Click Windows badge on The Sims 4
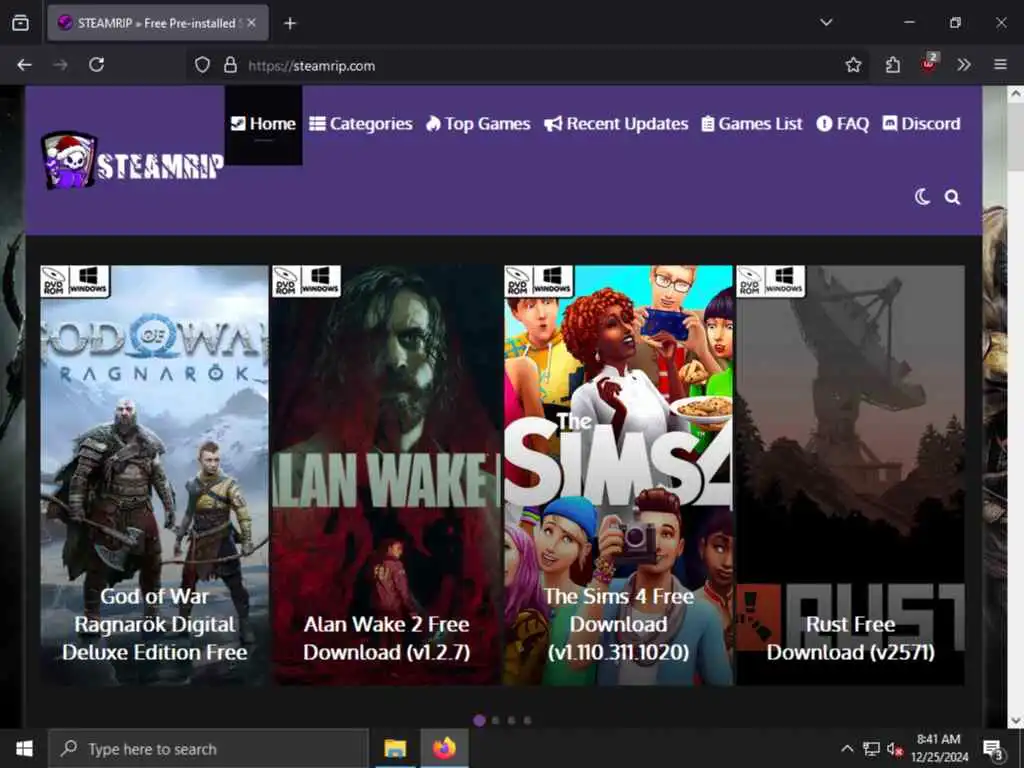Image resolution: width=1024 pixels, height=768 pixels. point(552,281)
